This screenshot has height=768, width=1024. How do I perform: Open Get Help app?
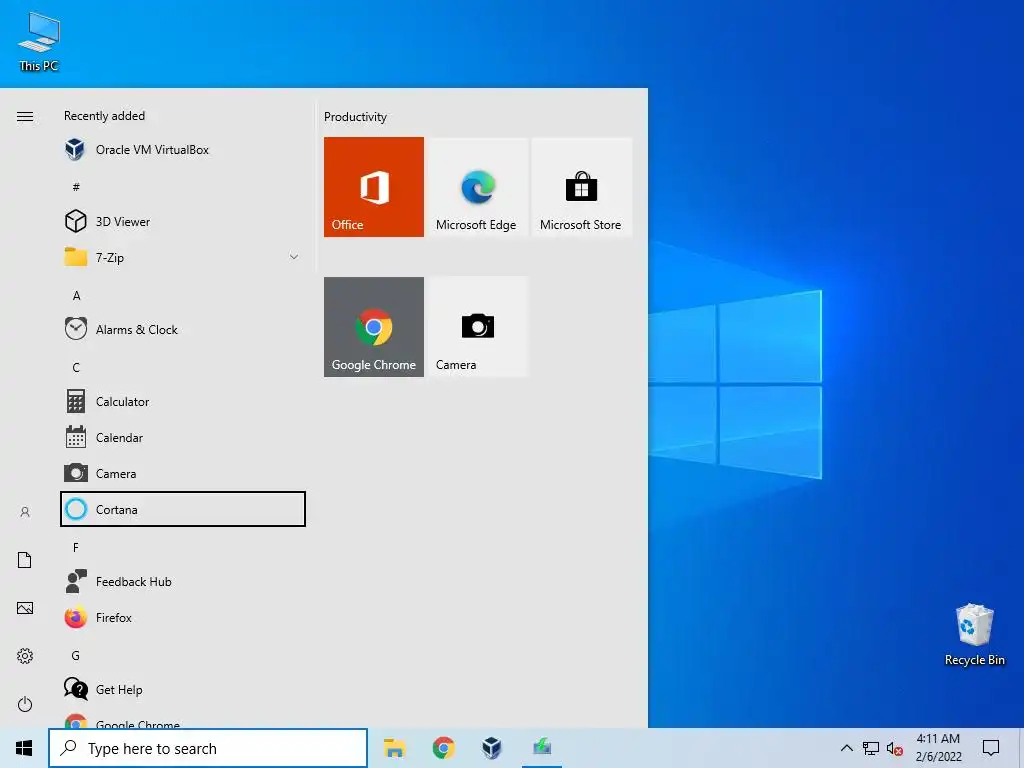click(183, 690)
